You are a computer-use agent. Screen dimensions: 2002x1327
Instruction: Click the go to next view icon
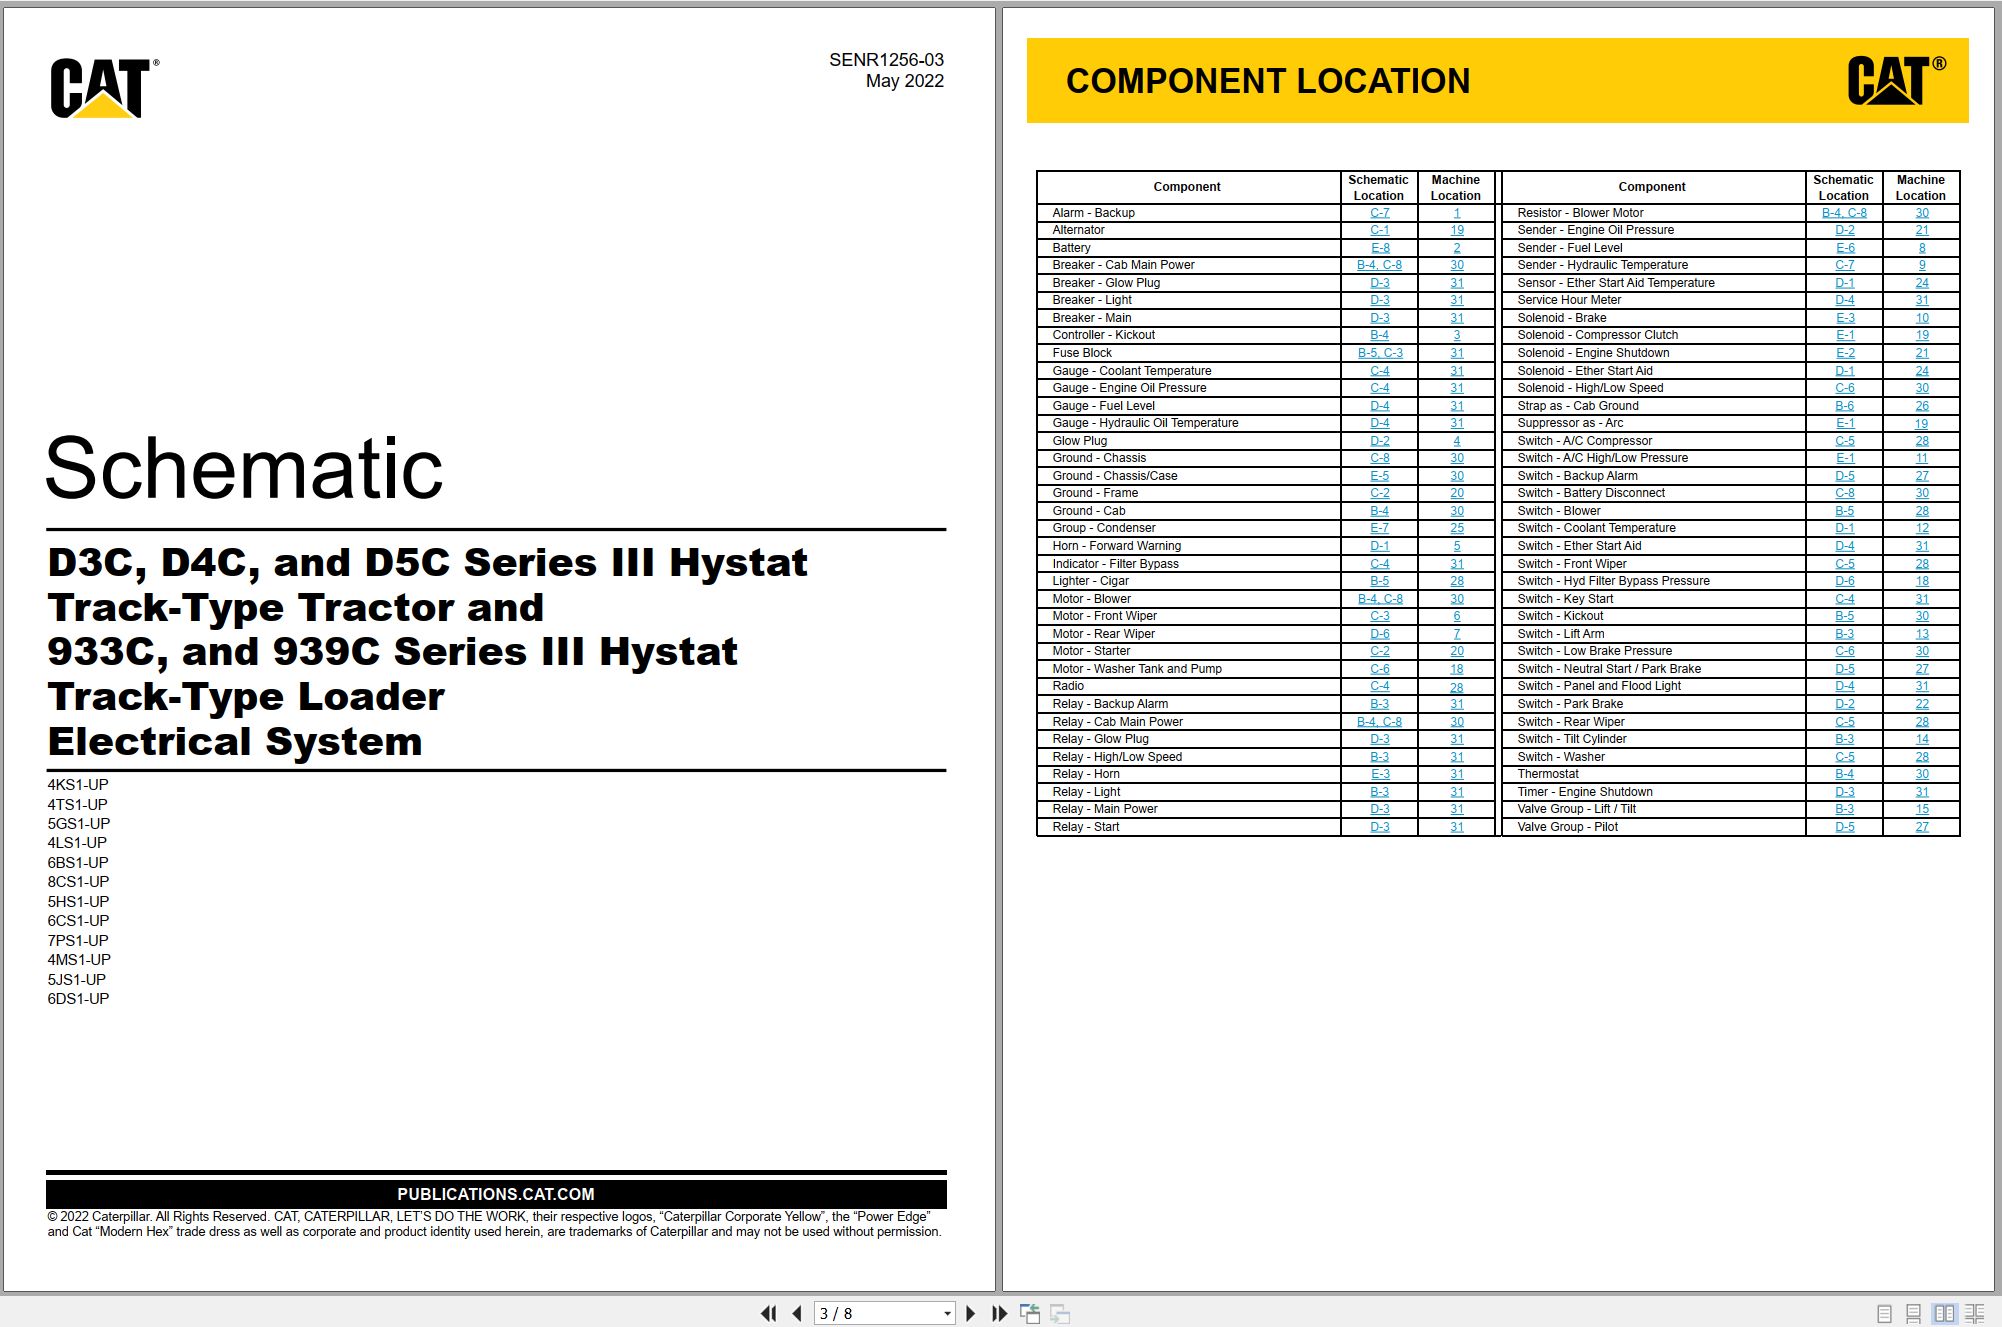click(1060, 1313)
